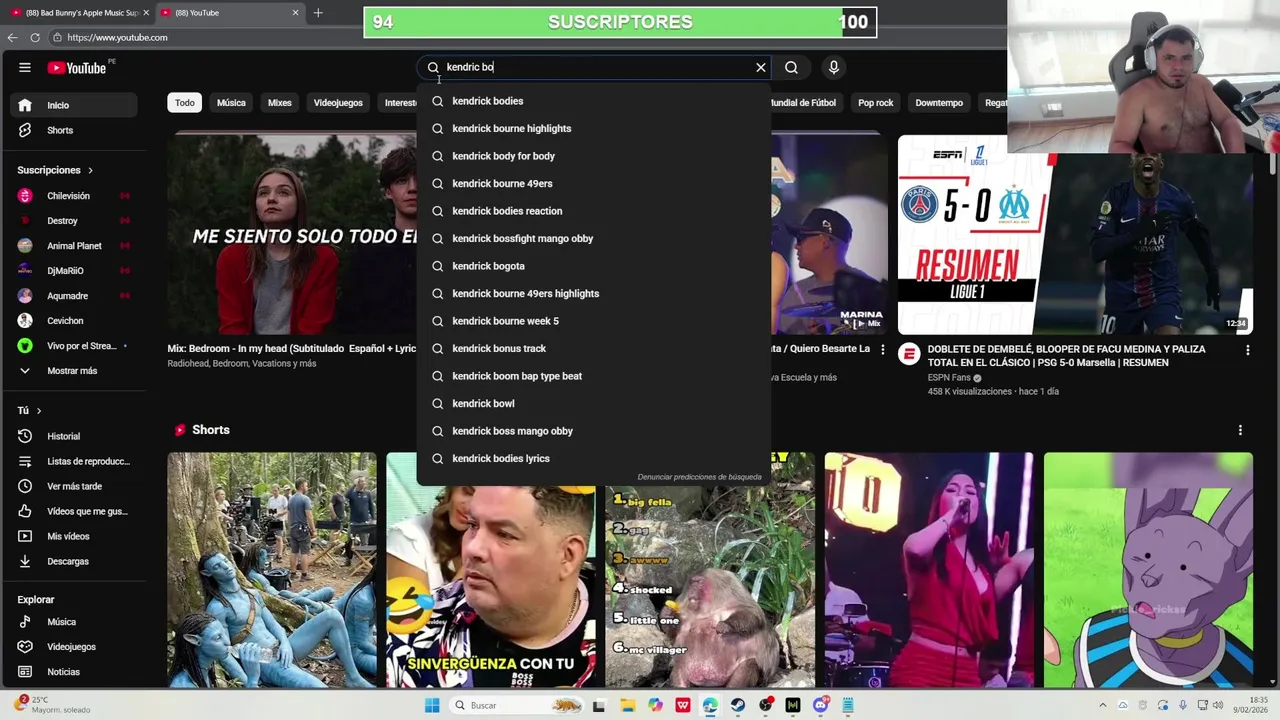Image resolution: width=1280 pixels, height=720 pixels.
Task: Choose suggestion kendrick body for body
Action: click(x=594, y=156)
